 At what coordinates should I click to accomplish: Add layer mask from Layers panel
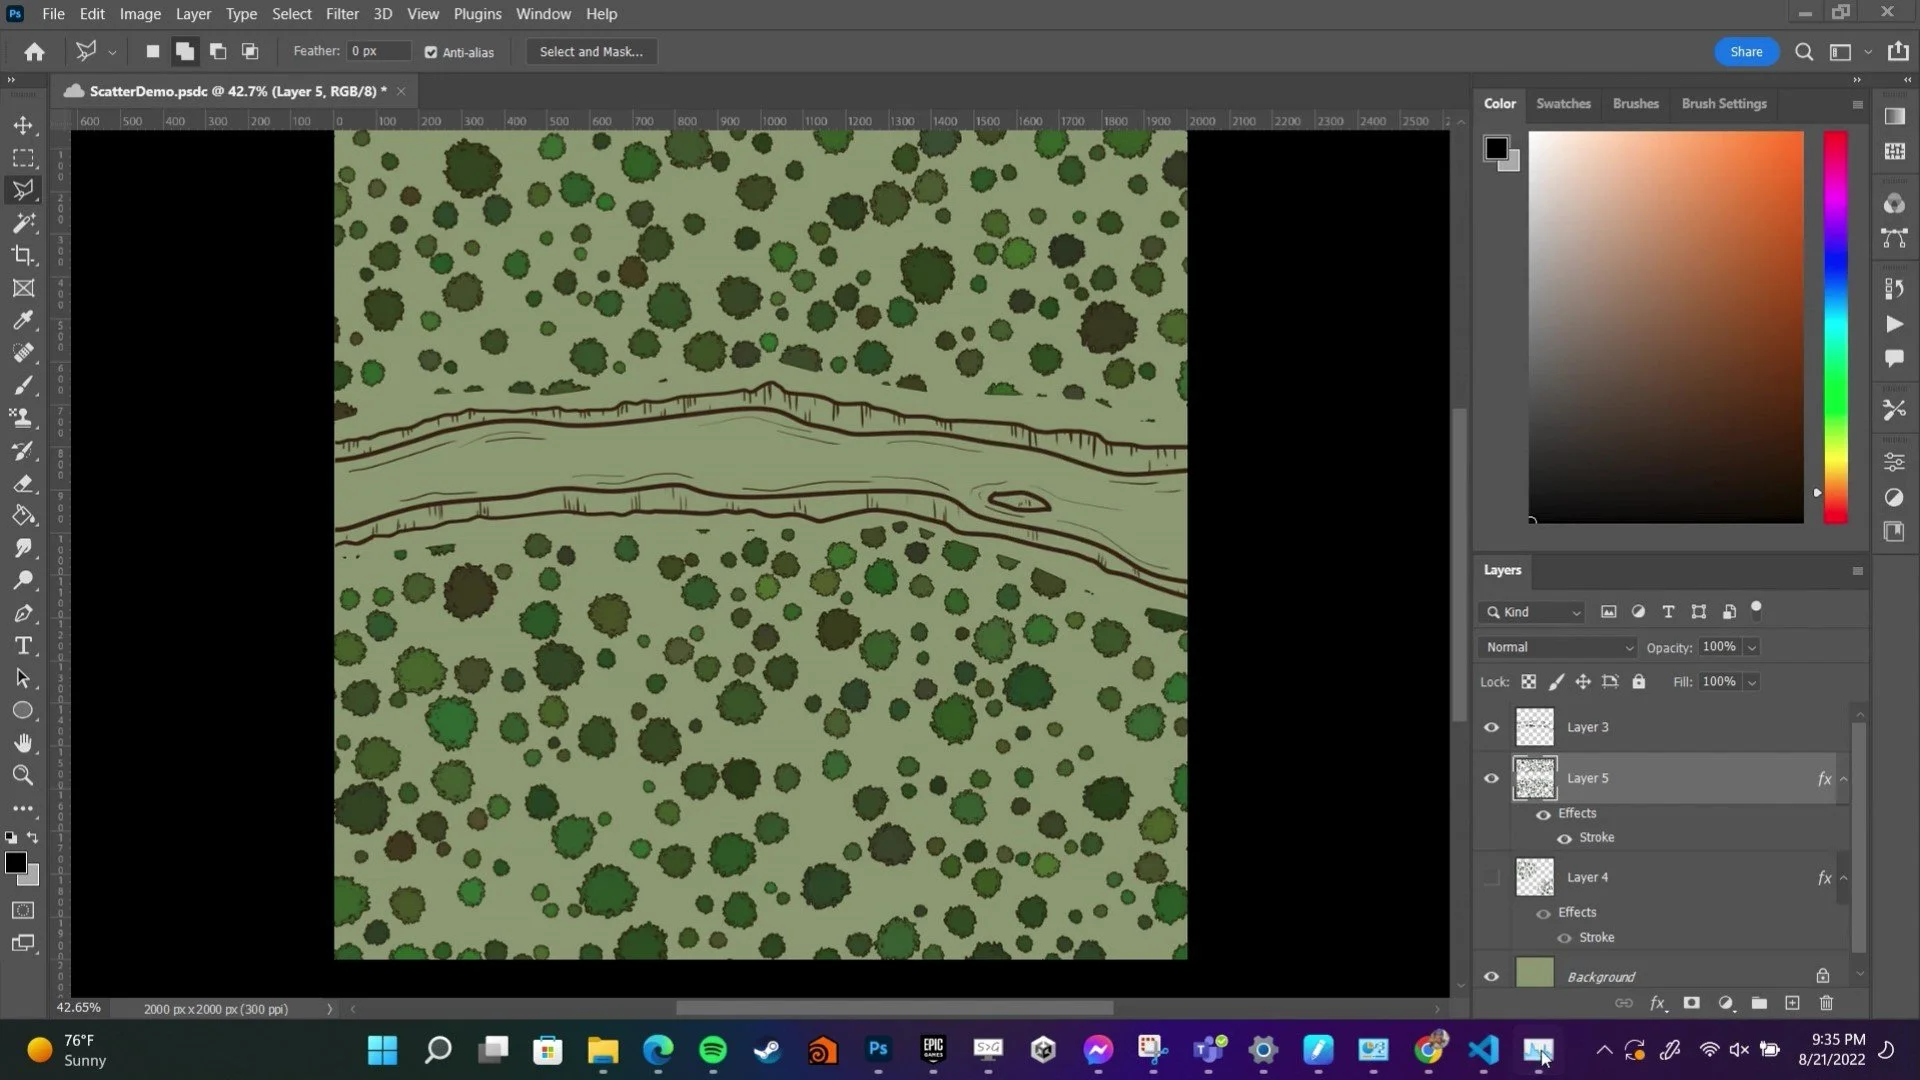click(1691, 1003)
